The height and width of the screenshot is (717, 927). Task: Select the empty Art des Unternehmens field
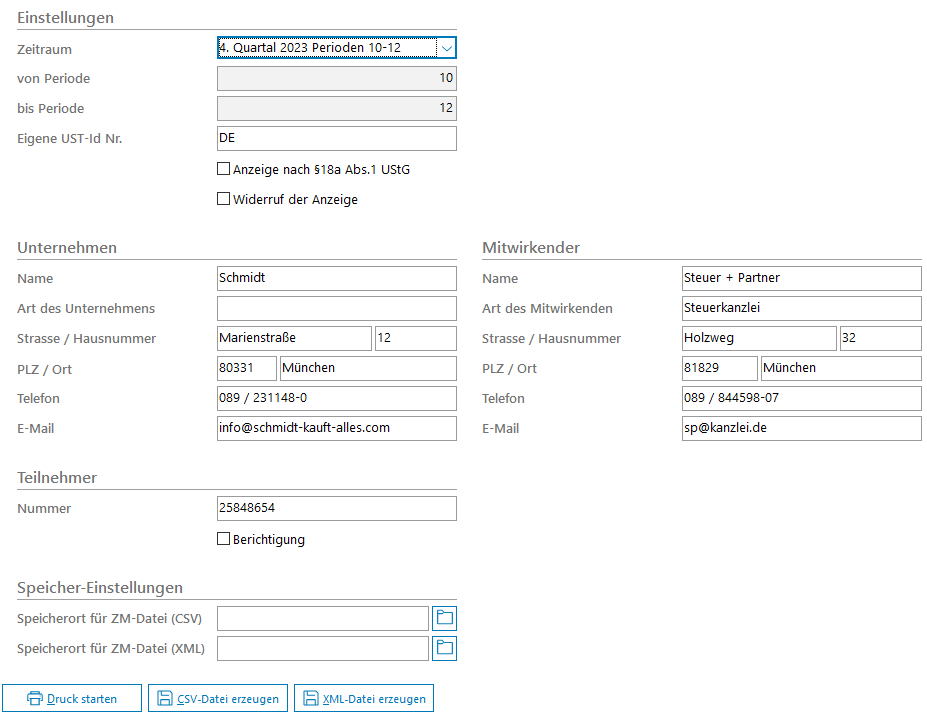336,308
